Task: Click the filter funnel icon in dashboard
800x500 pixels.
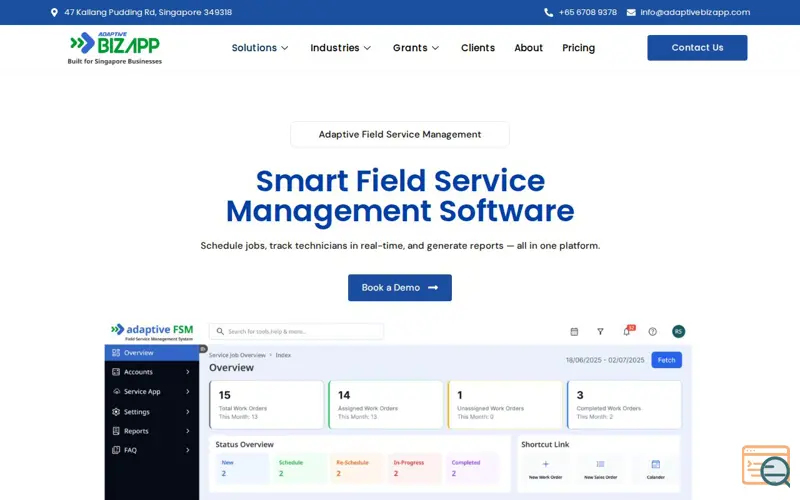Action: 601,332
